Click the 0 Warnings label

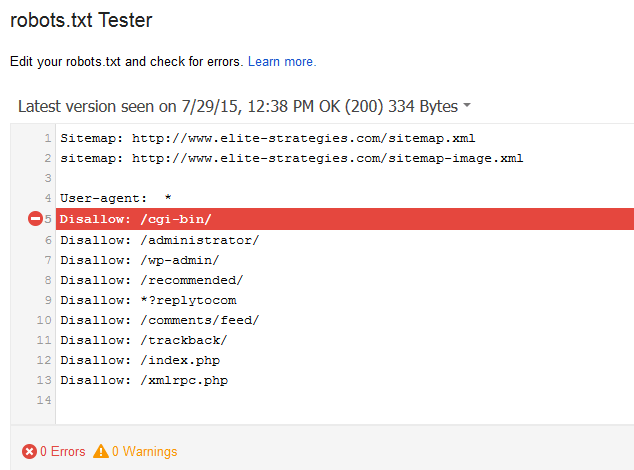[144, 452]
